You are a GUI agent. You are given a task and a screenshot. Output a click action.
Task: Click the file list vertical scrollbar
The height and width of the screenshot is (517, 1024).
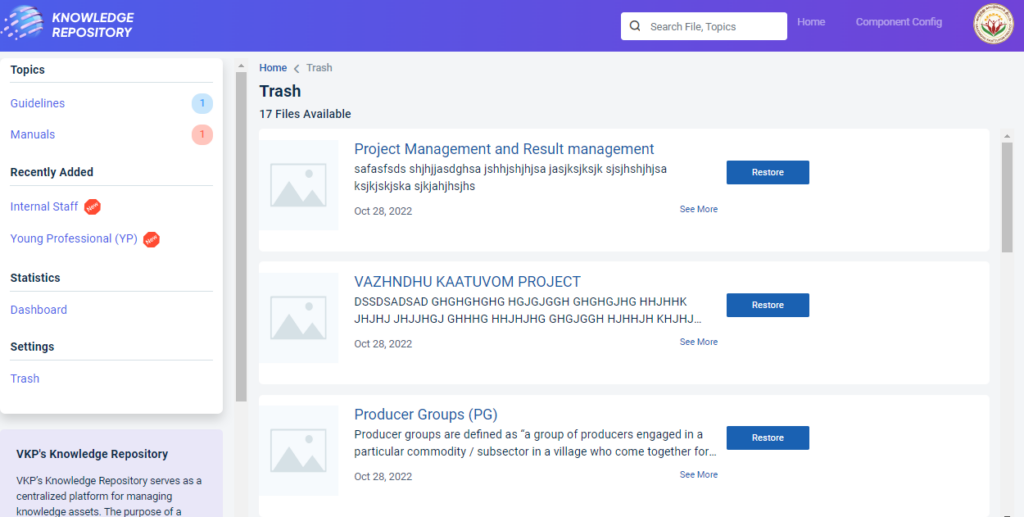[1007, 200]
